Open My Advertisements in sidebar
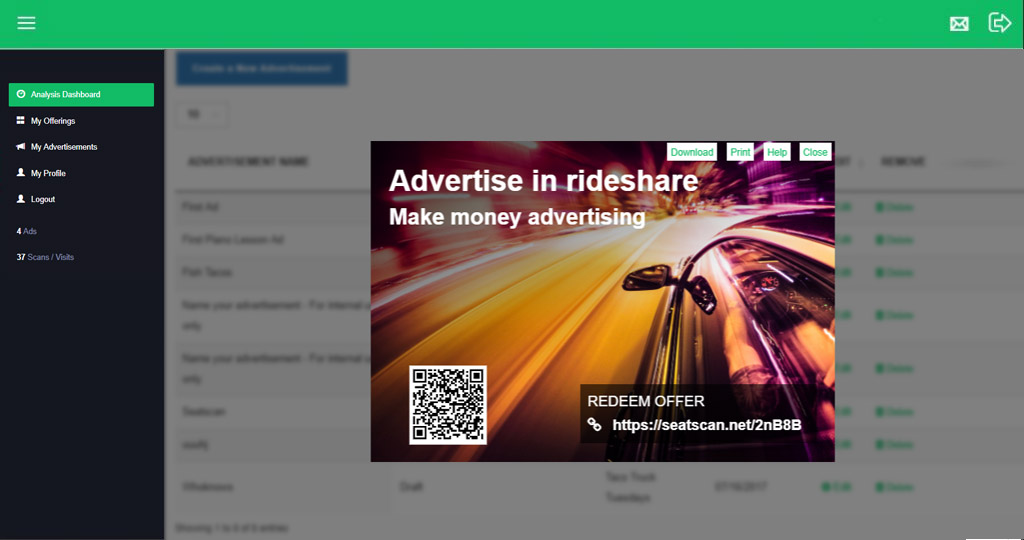1024x540 pixels. (x=64, y=147)
